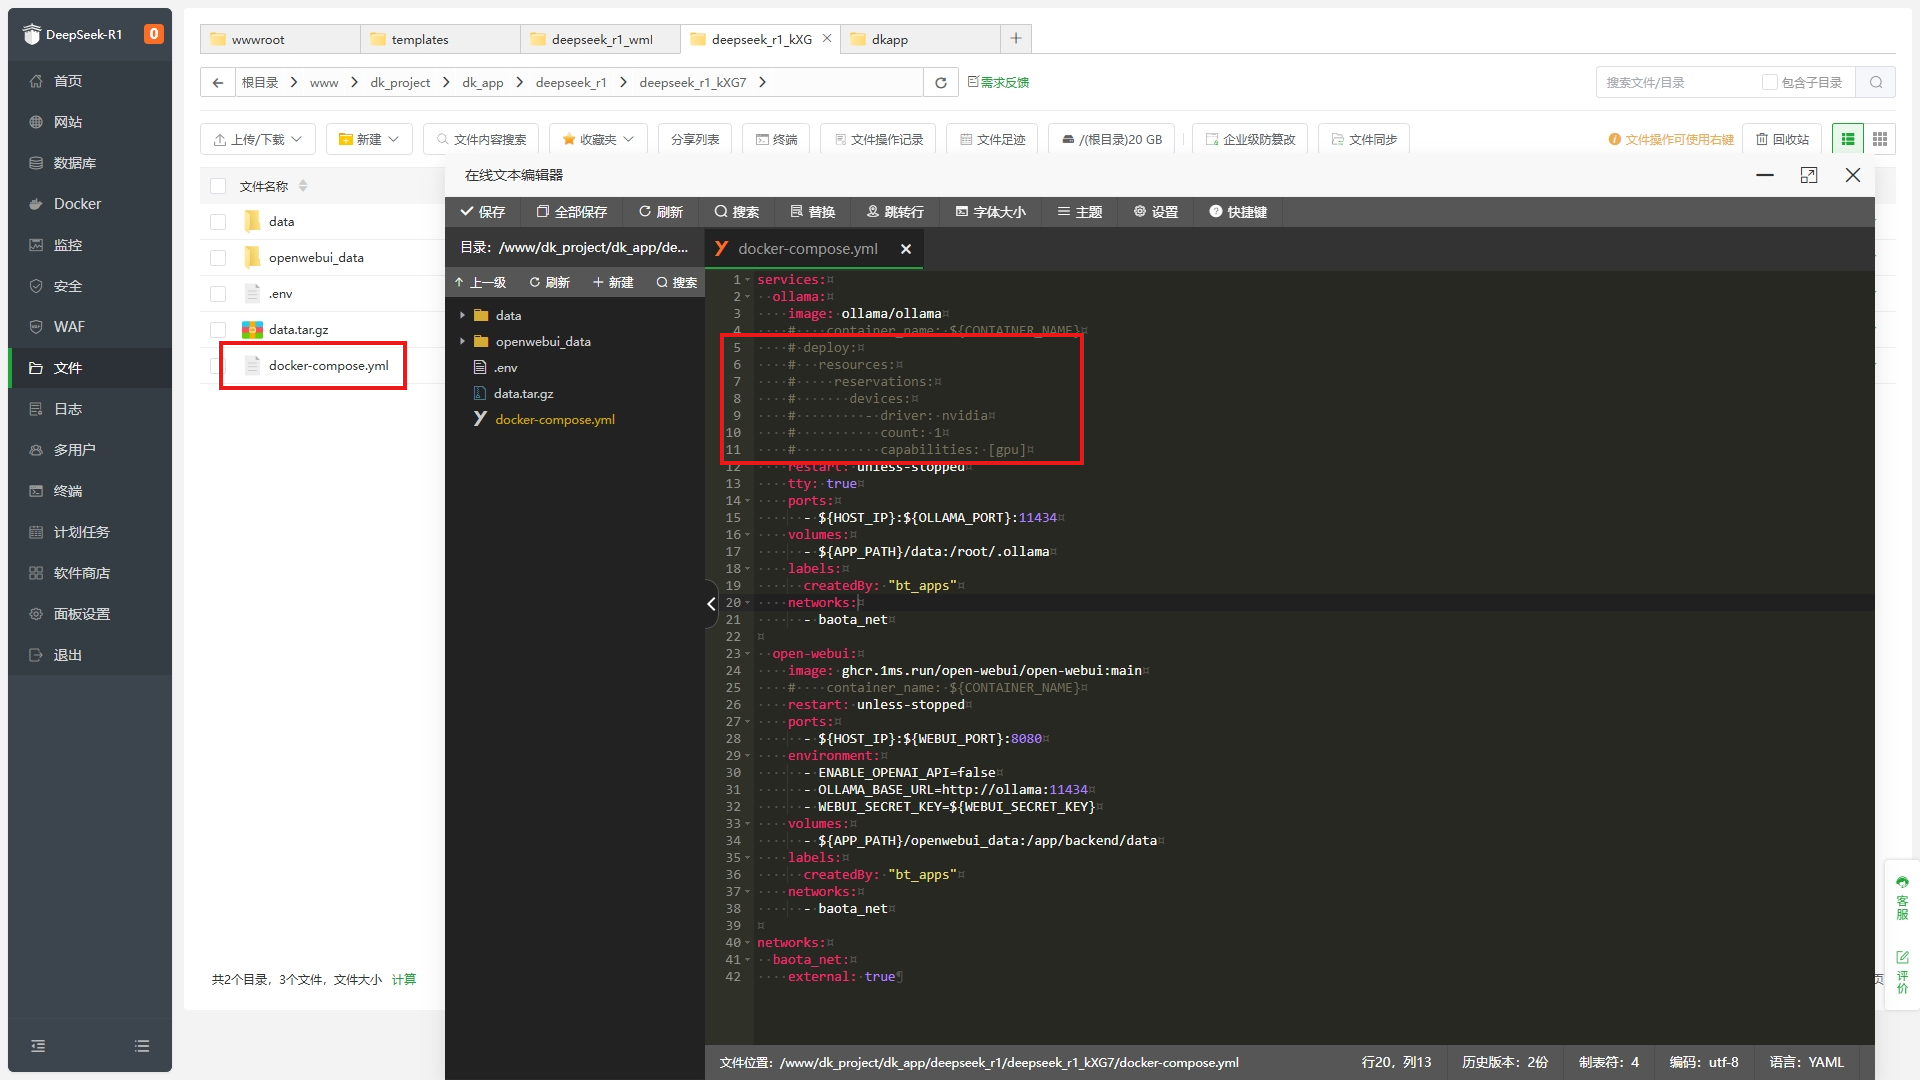Open the Upload/Download dropdown
Viewport: 1920px width, 1080px height.
point(258,139)
